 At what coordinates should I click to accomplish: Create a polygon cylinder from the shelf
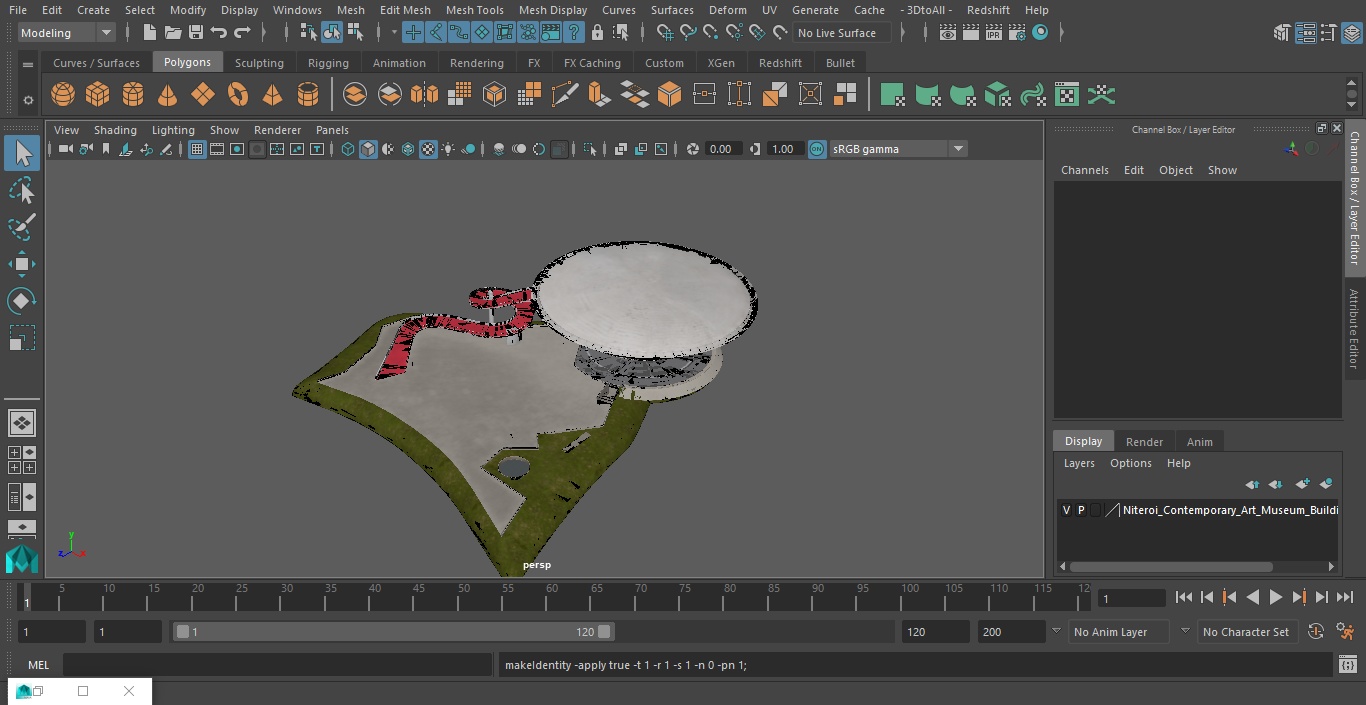point(133,95)
